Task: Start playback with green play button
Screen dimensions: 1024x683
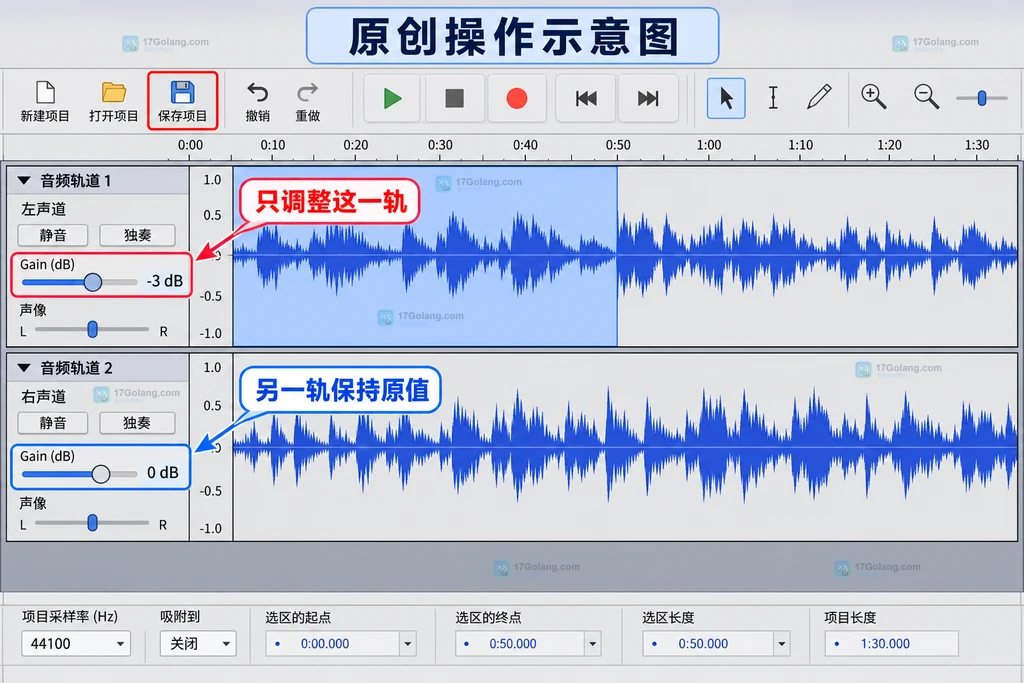Action: pos(392,99)
